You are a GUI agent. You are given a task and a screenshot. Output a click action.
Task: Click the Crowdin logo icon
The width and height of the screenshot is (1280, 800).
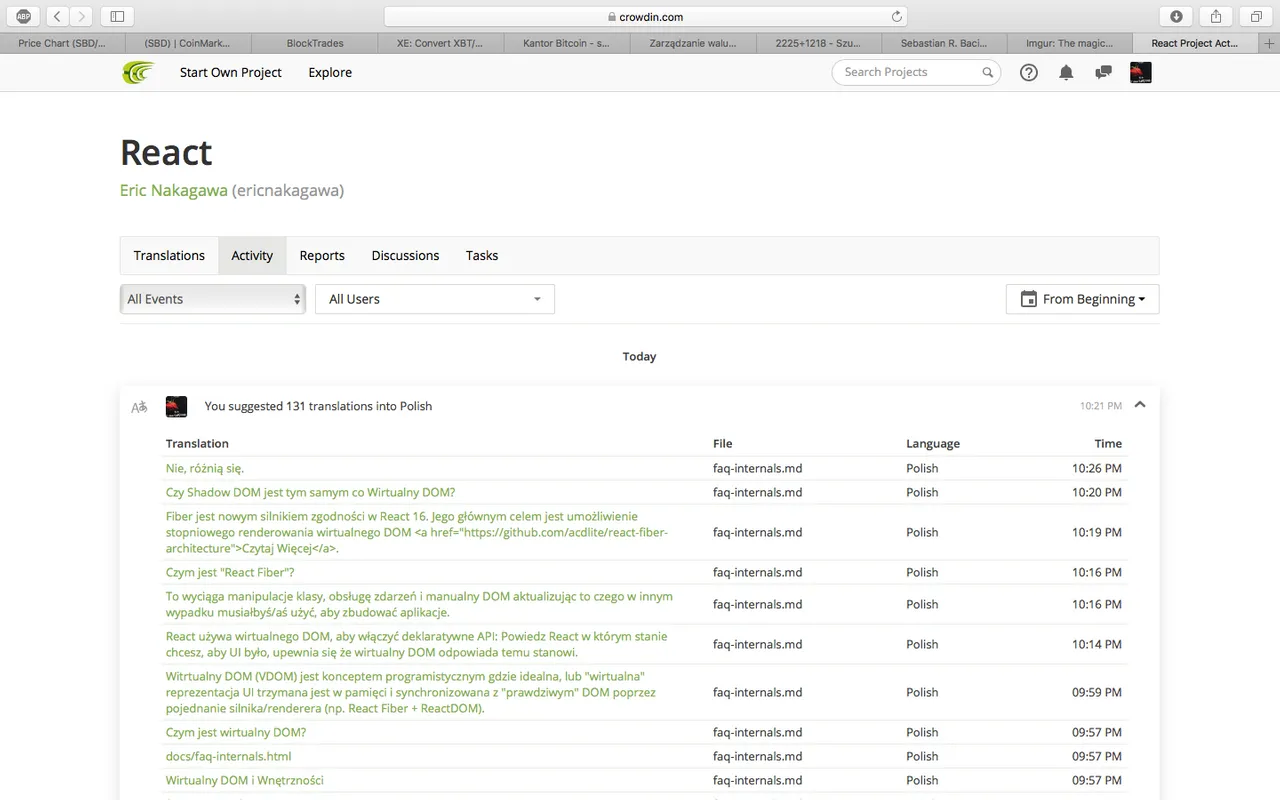click(x=138, y=72)
